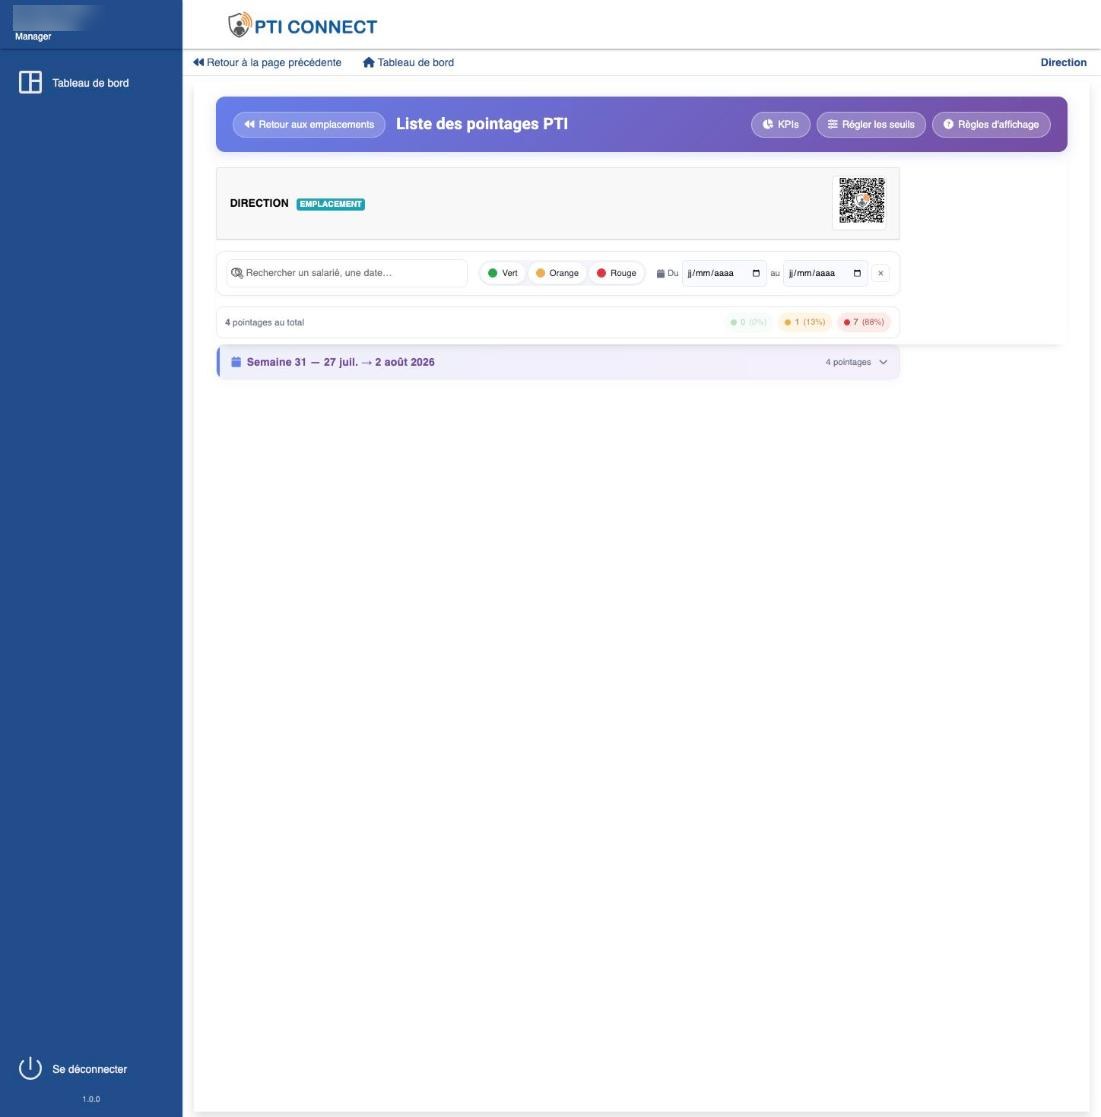This screenshot has width=1101, height=1117.
Task: Open the location QR code thumbnail
Action: 861,201
